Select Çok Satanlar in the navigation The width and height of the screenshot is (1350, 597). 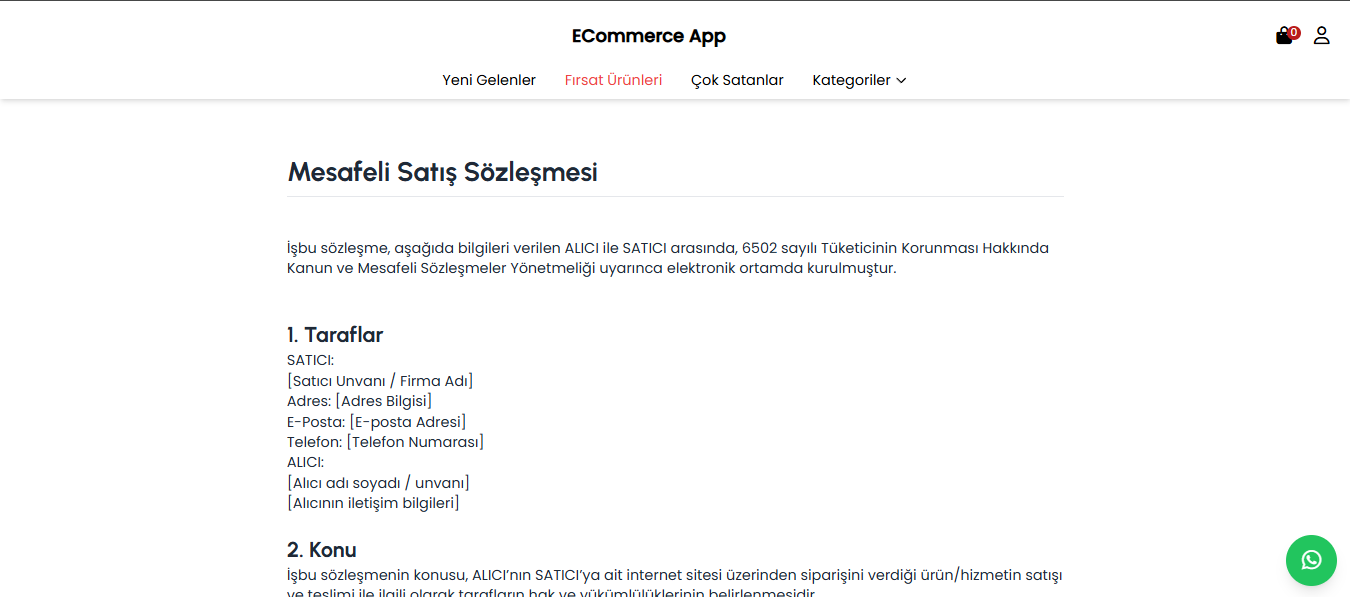click(737, 80)
